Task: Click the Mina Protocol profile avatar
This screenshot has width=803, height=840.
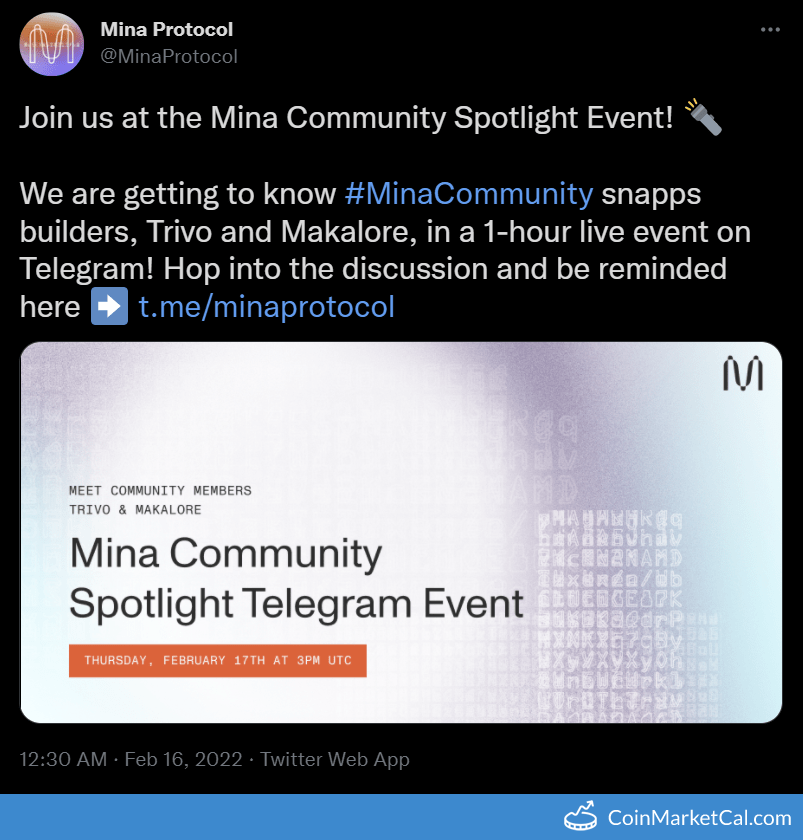Action: point(51,44)
